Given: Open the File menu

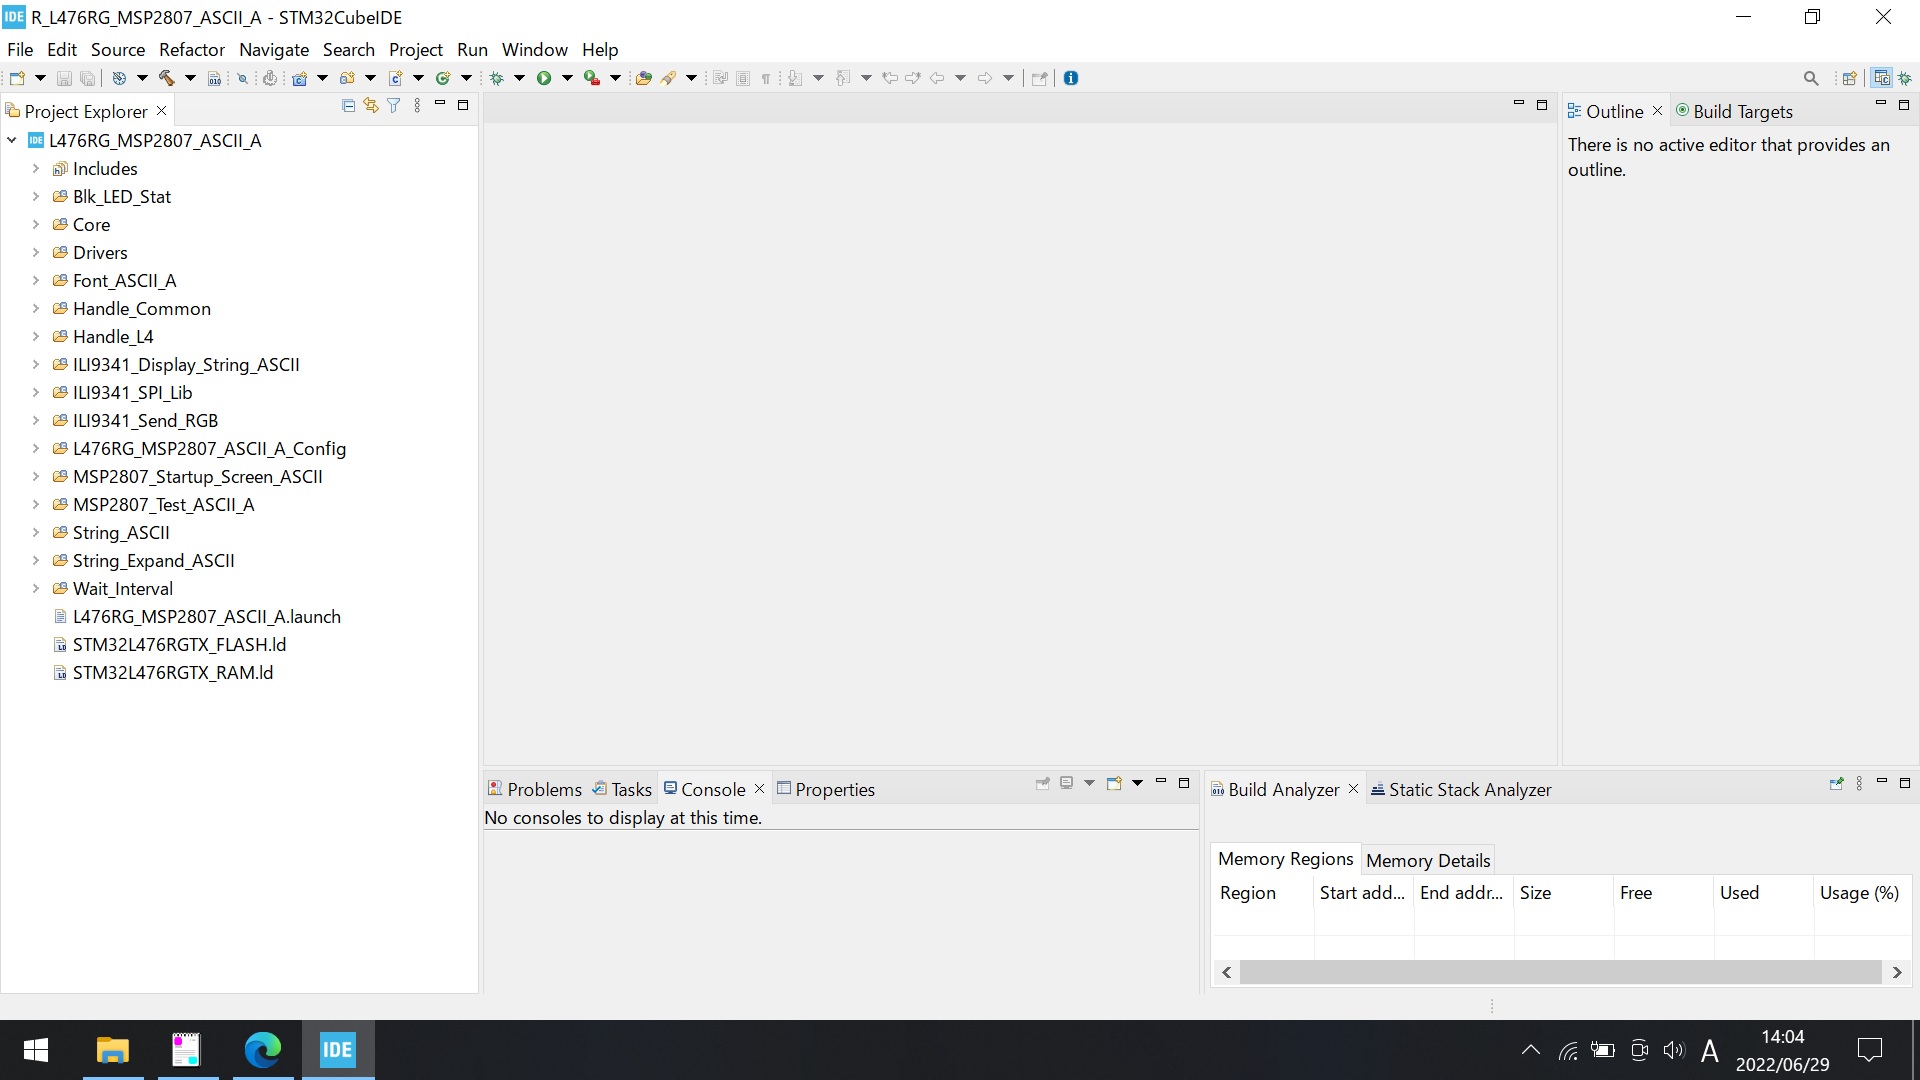Looking at the screenshot, I should tap(20, 49).
